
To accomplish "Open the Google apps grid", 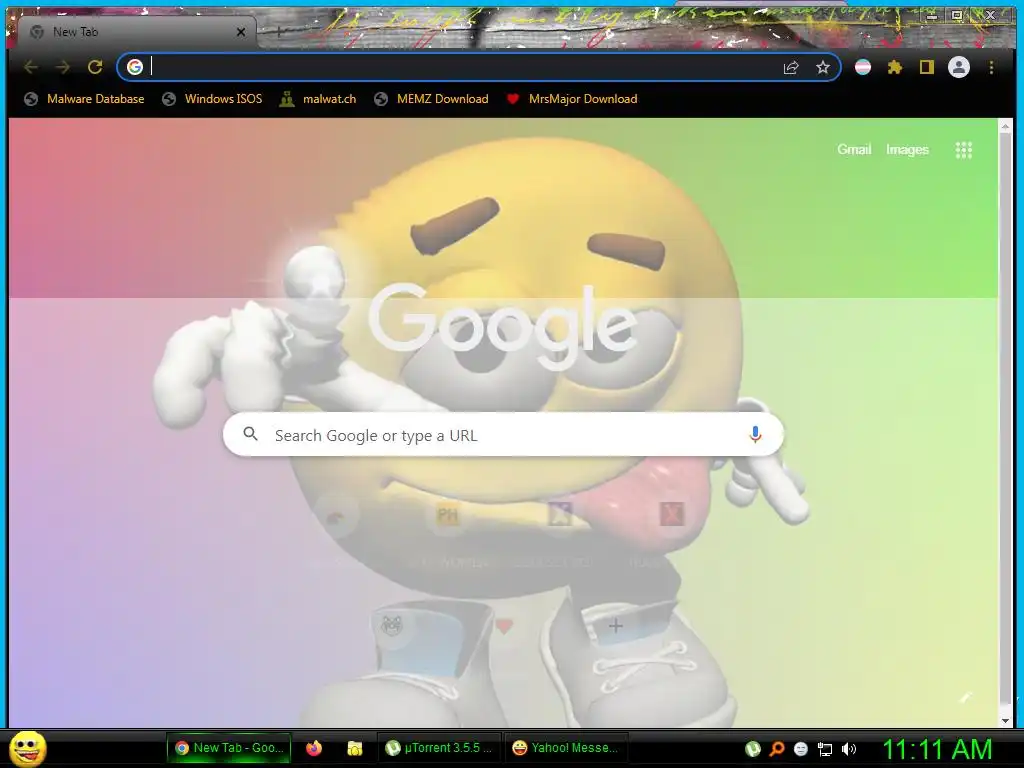I will 964,150.
